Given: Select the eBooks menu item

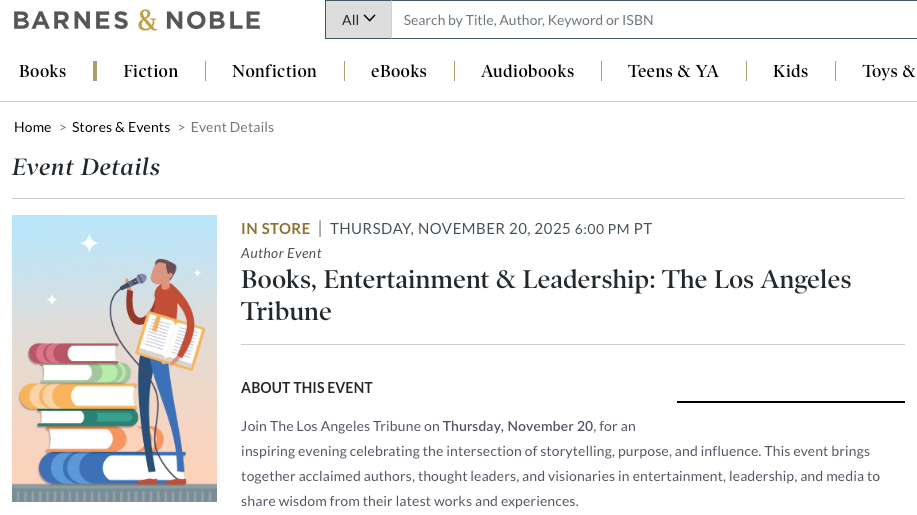Looking at the screenshot, I should point(399,71).
